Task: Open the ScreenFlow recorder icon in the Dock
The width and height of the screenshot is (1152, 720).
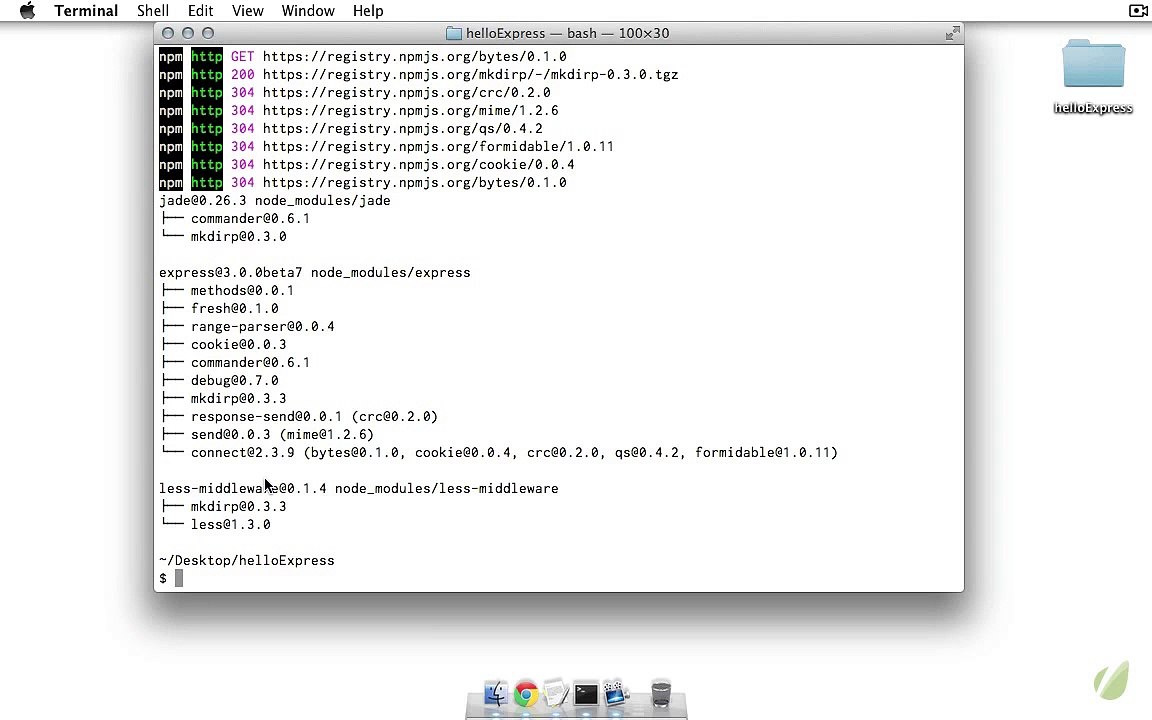Action: (x=616, y=693)
